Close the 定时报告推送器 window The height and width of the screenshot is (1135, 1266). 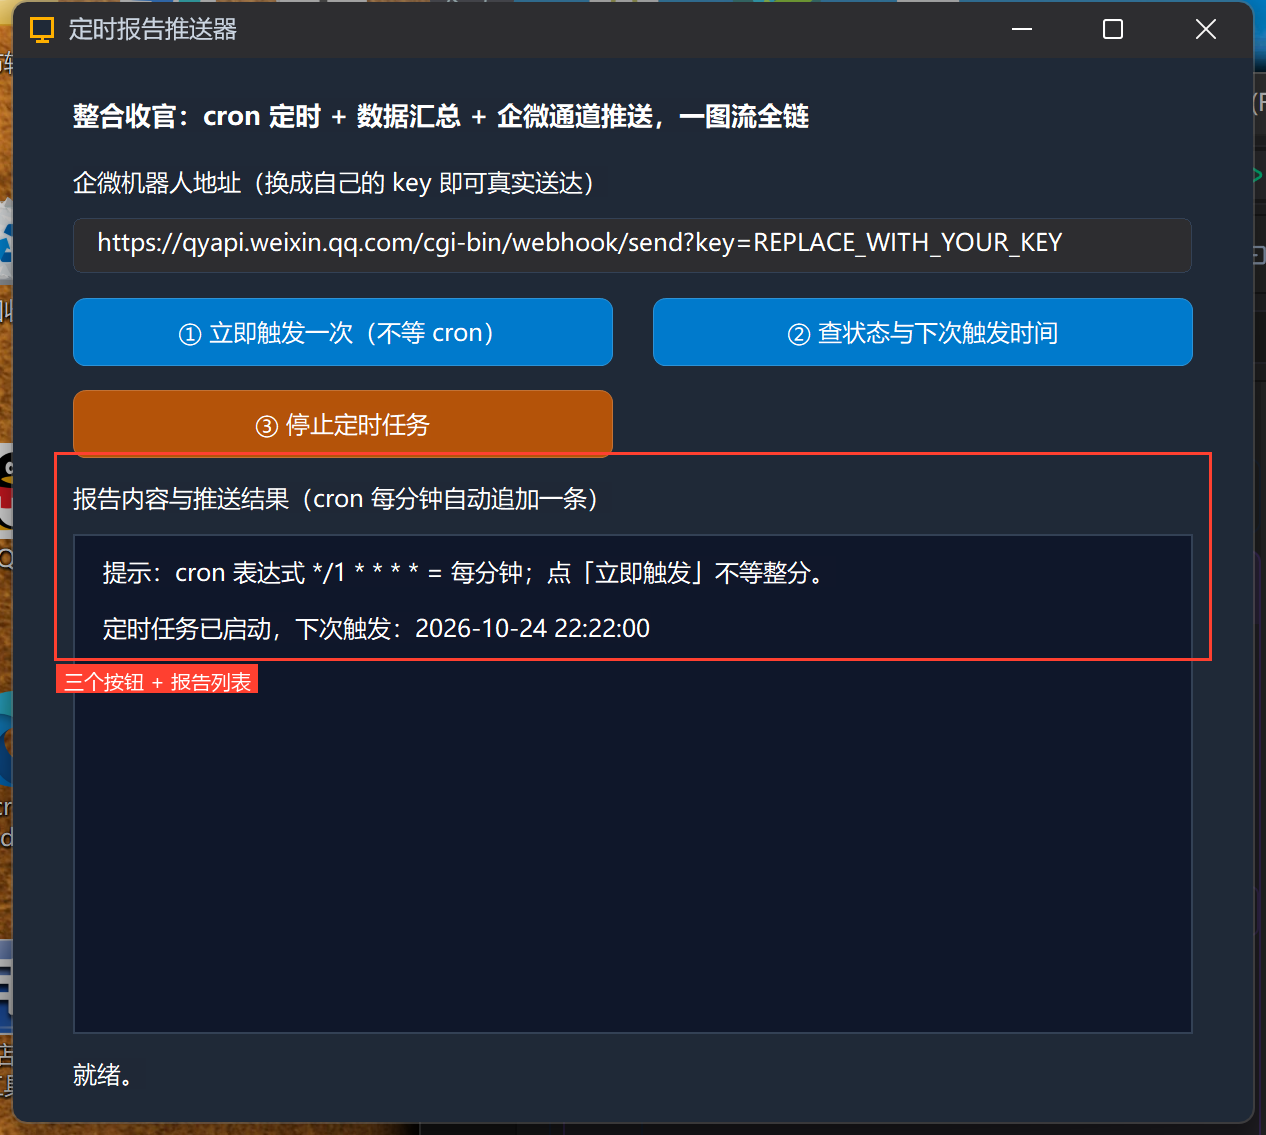point(1206,29)
